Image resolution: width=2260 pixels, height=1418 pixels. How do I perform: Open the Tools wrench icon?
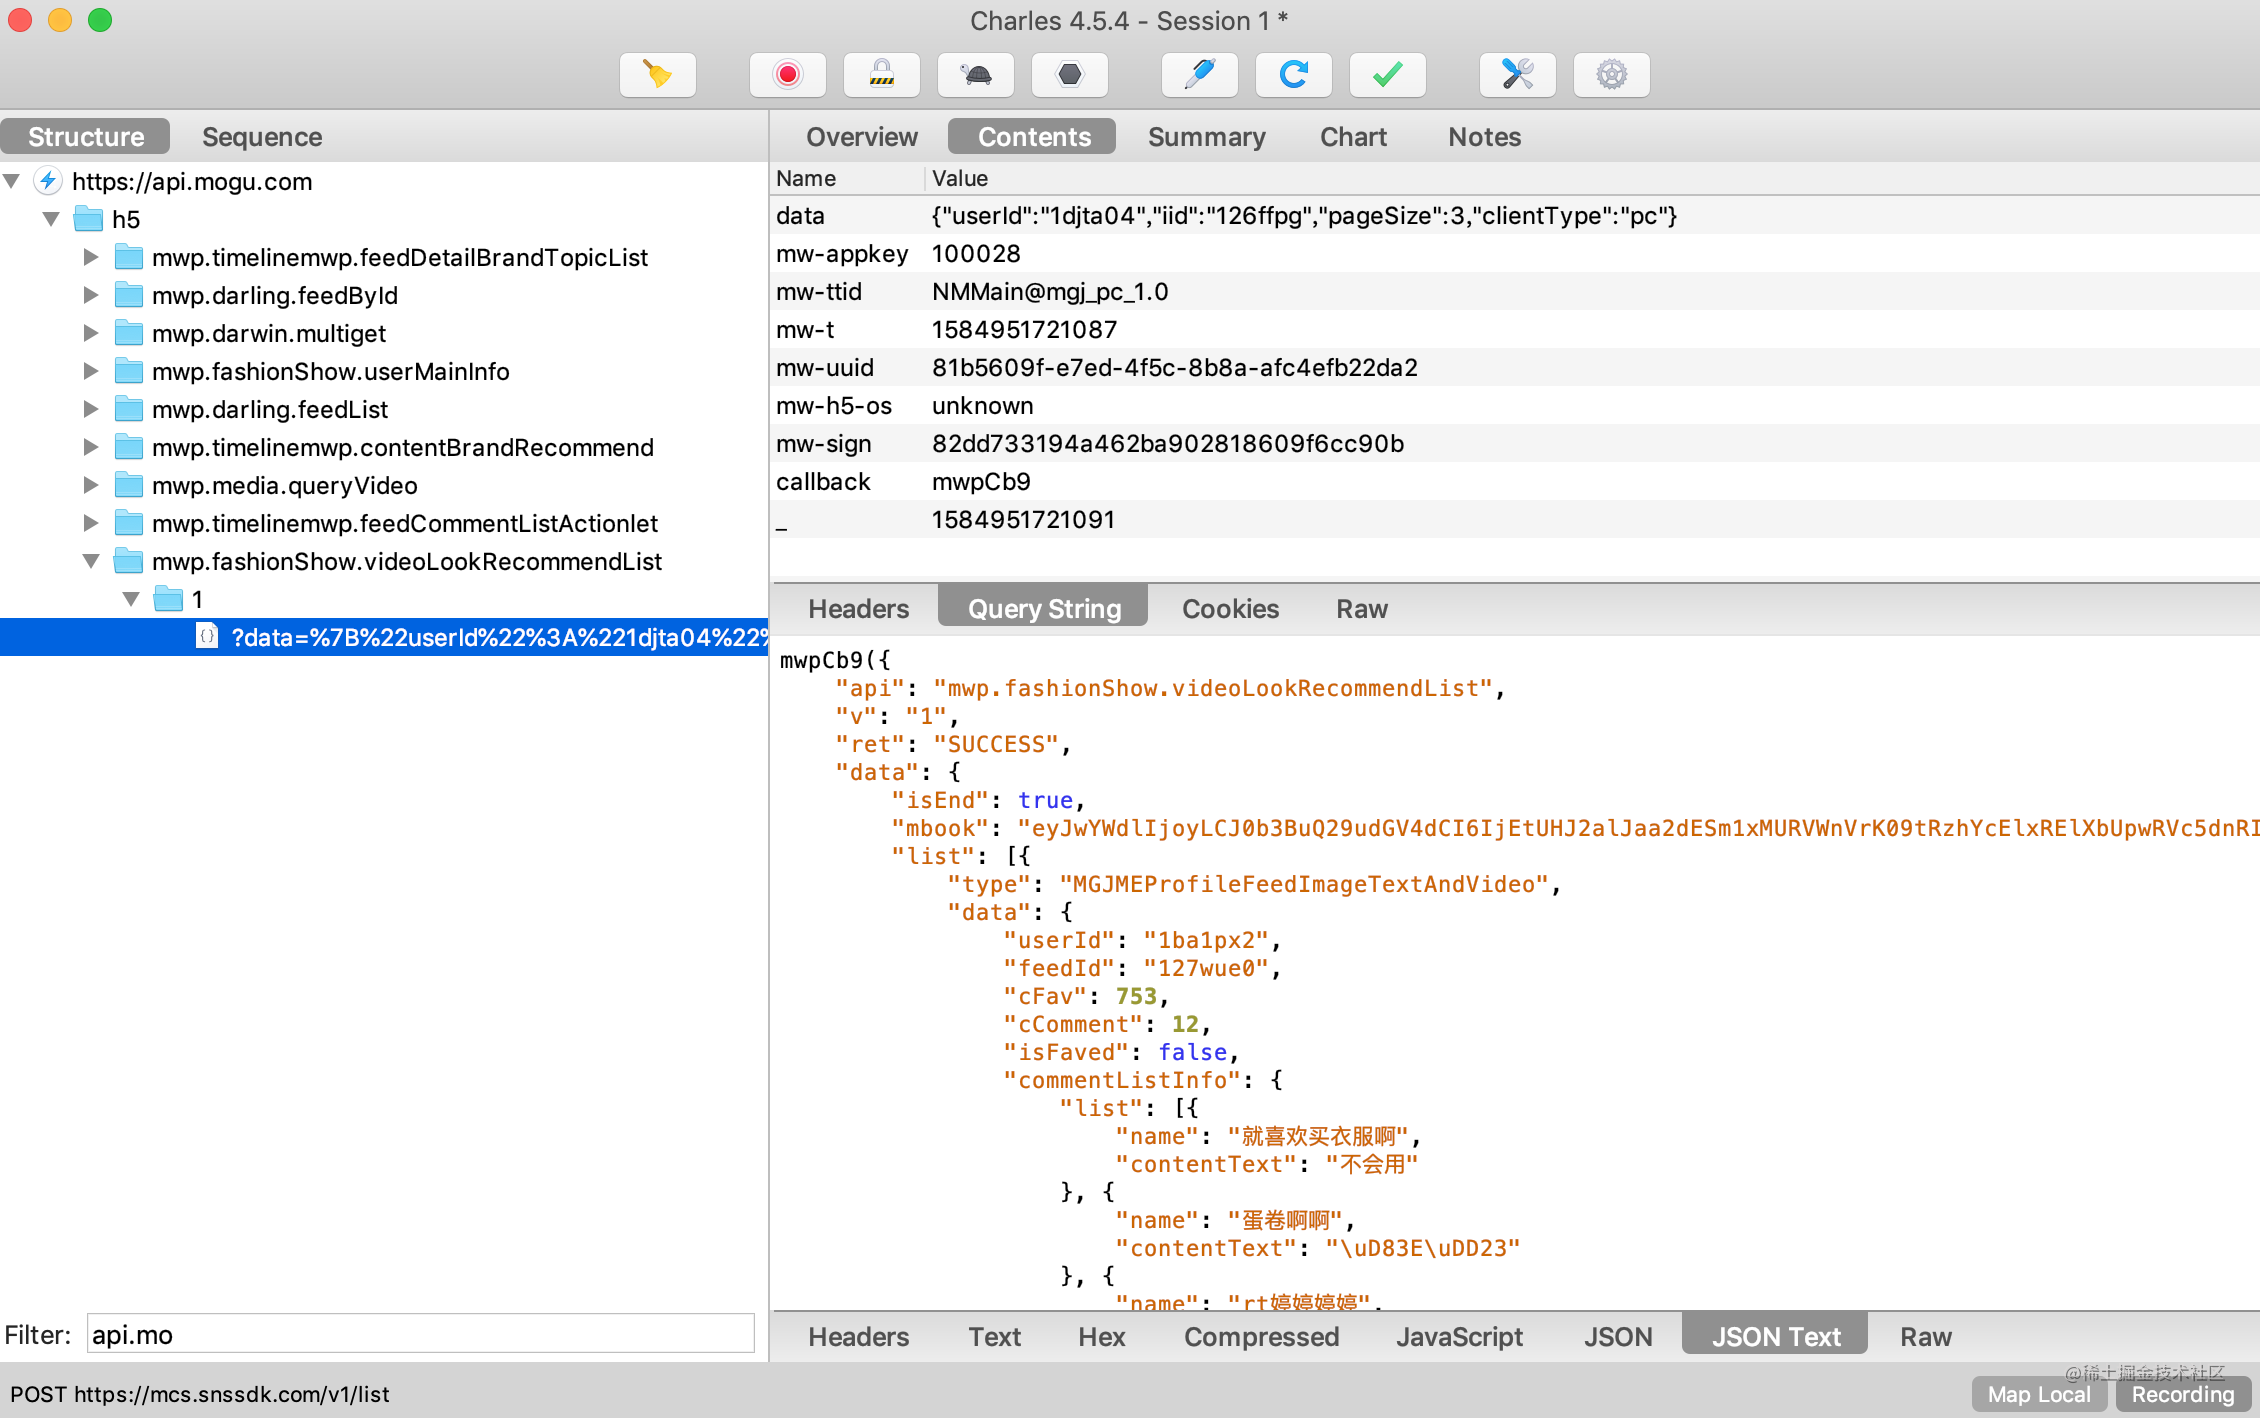(1517, 75)
